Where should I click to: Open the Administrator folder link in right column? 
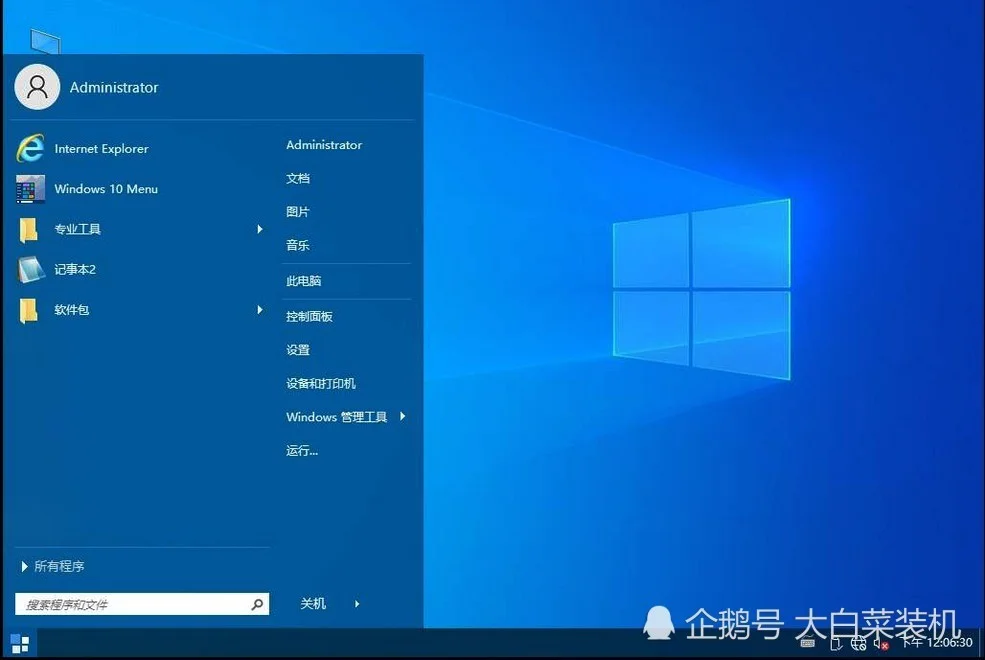point(324,145)
